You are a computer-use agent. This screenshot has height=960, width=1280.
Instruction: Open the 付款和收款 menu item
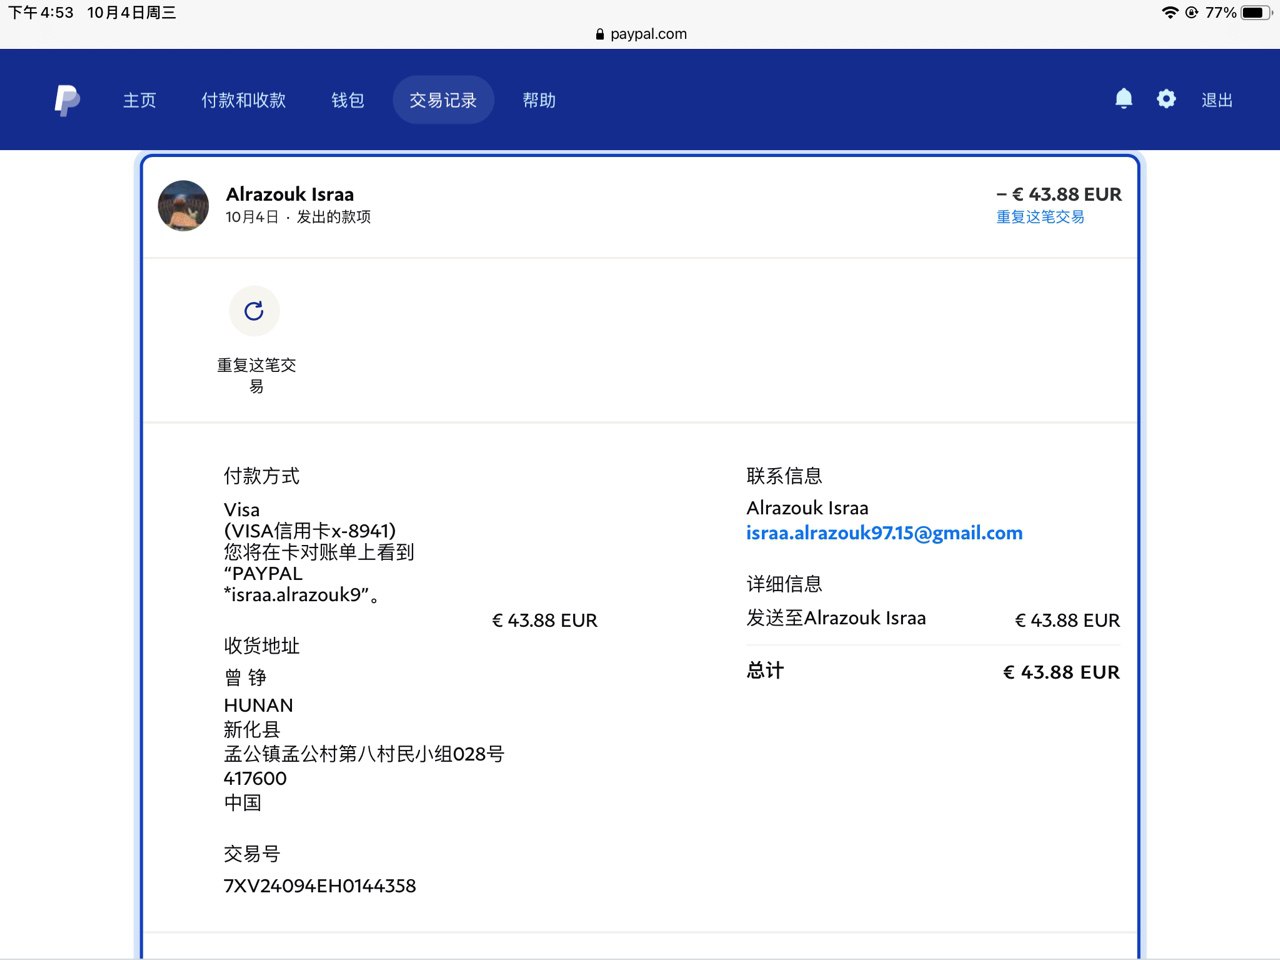[x=243, y=100]
